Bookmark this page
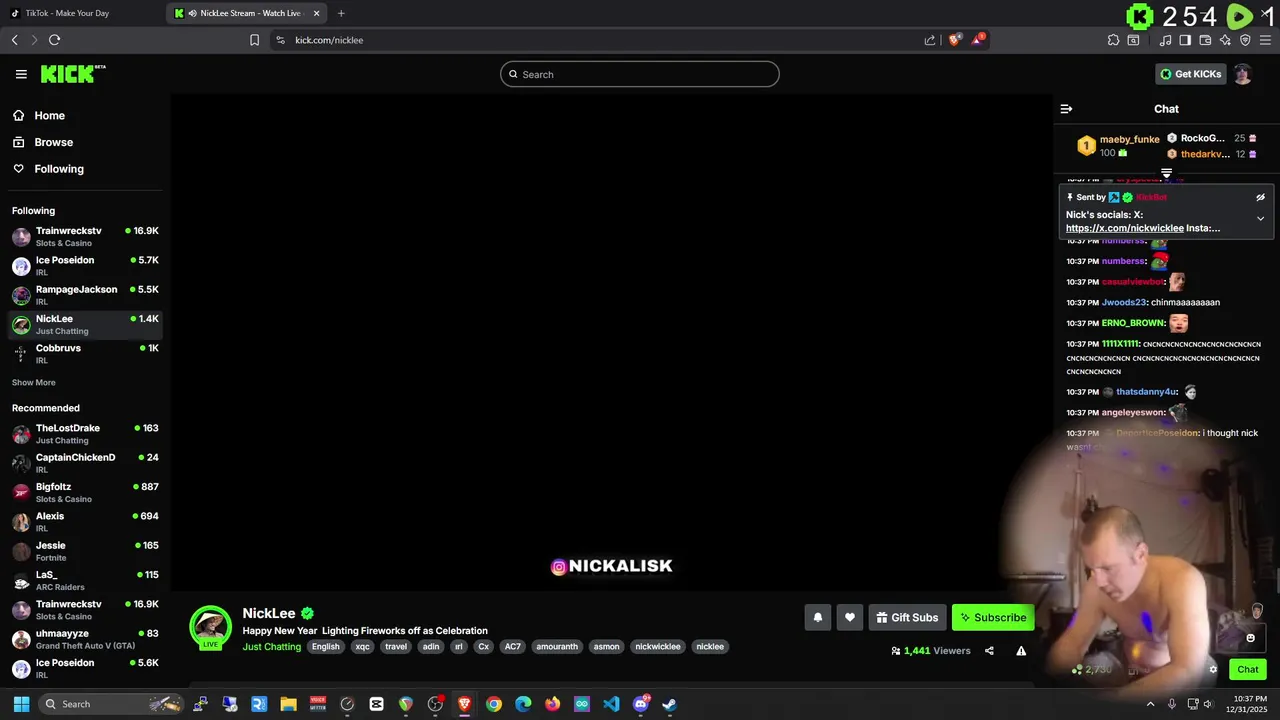 (x=254, y=40)
